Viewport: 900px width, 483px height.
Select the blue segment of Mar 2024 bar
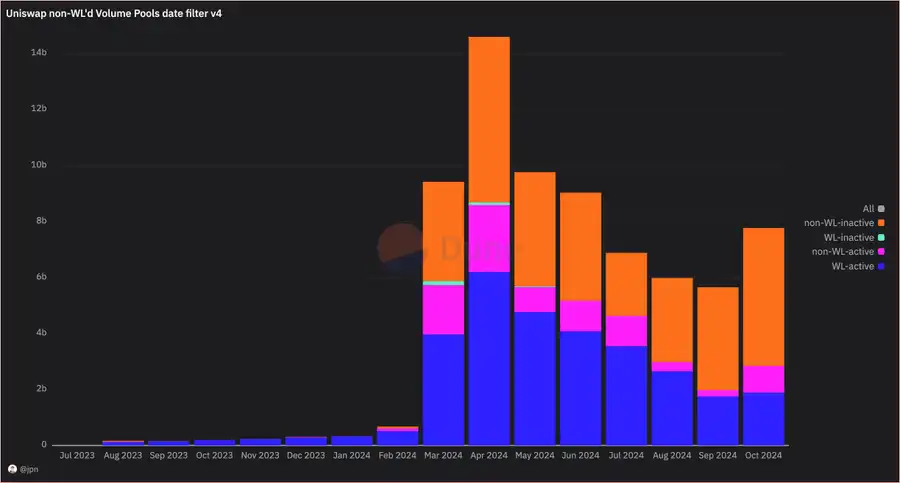(x=443, y=390)
